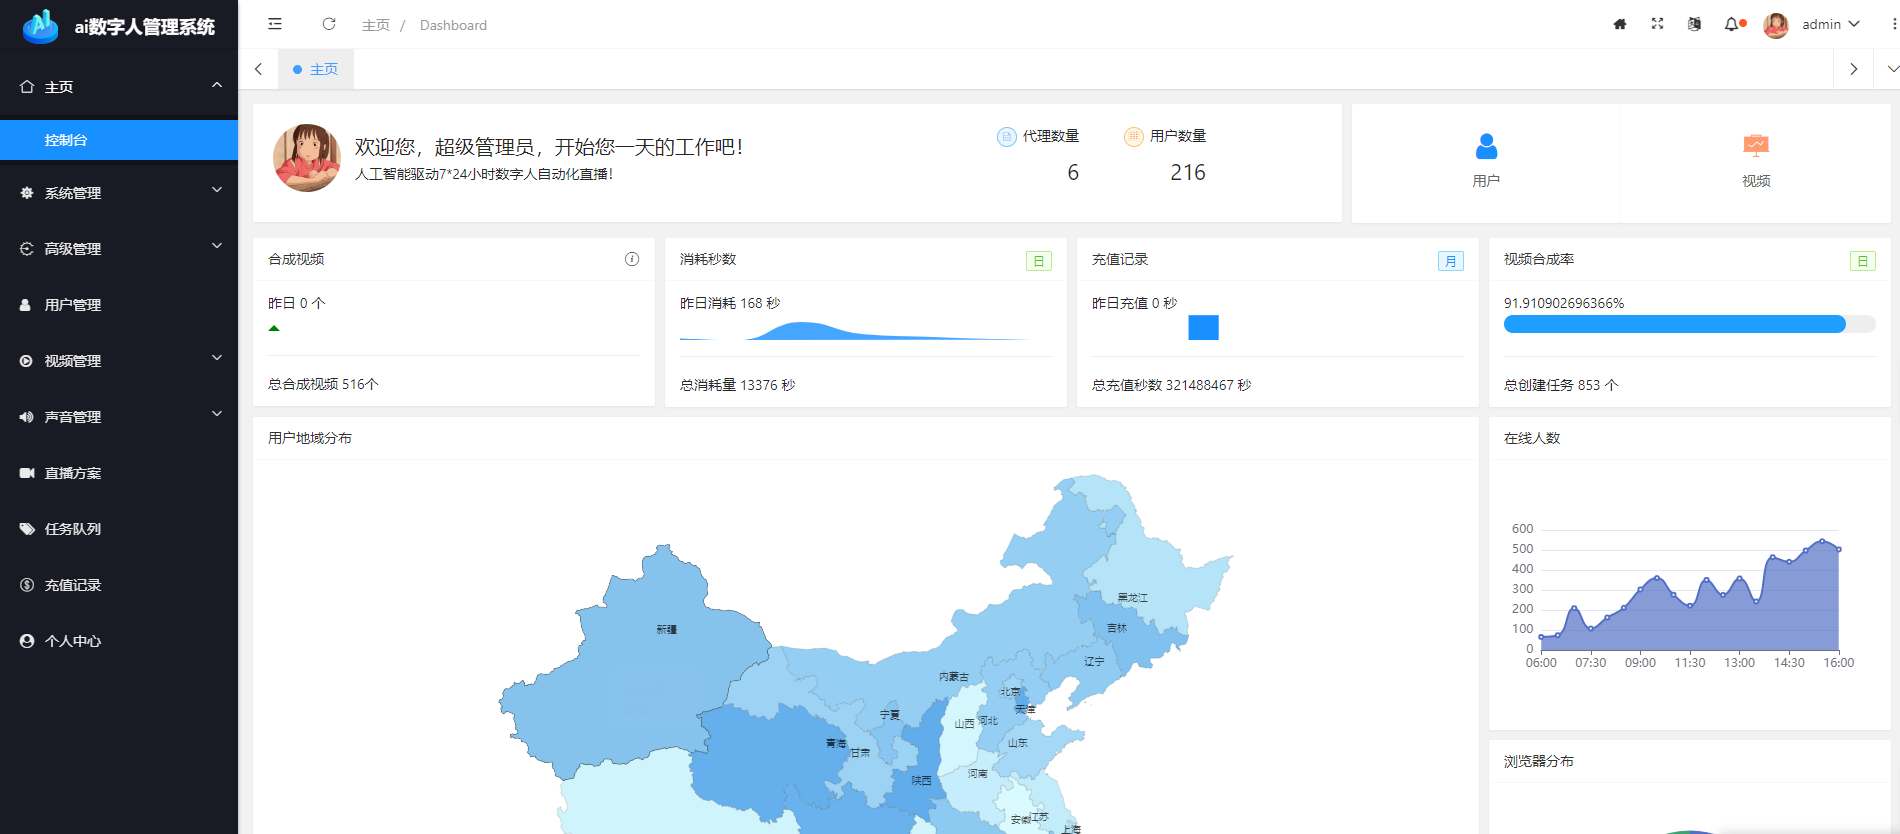Open the tabs dropdown arrow at far right
The height and width of the screenshot is (834, 1900).
click(x=1892, y=69)
